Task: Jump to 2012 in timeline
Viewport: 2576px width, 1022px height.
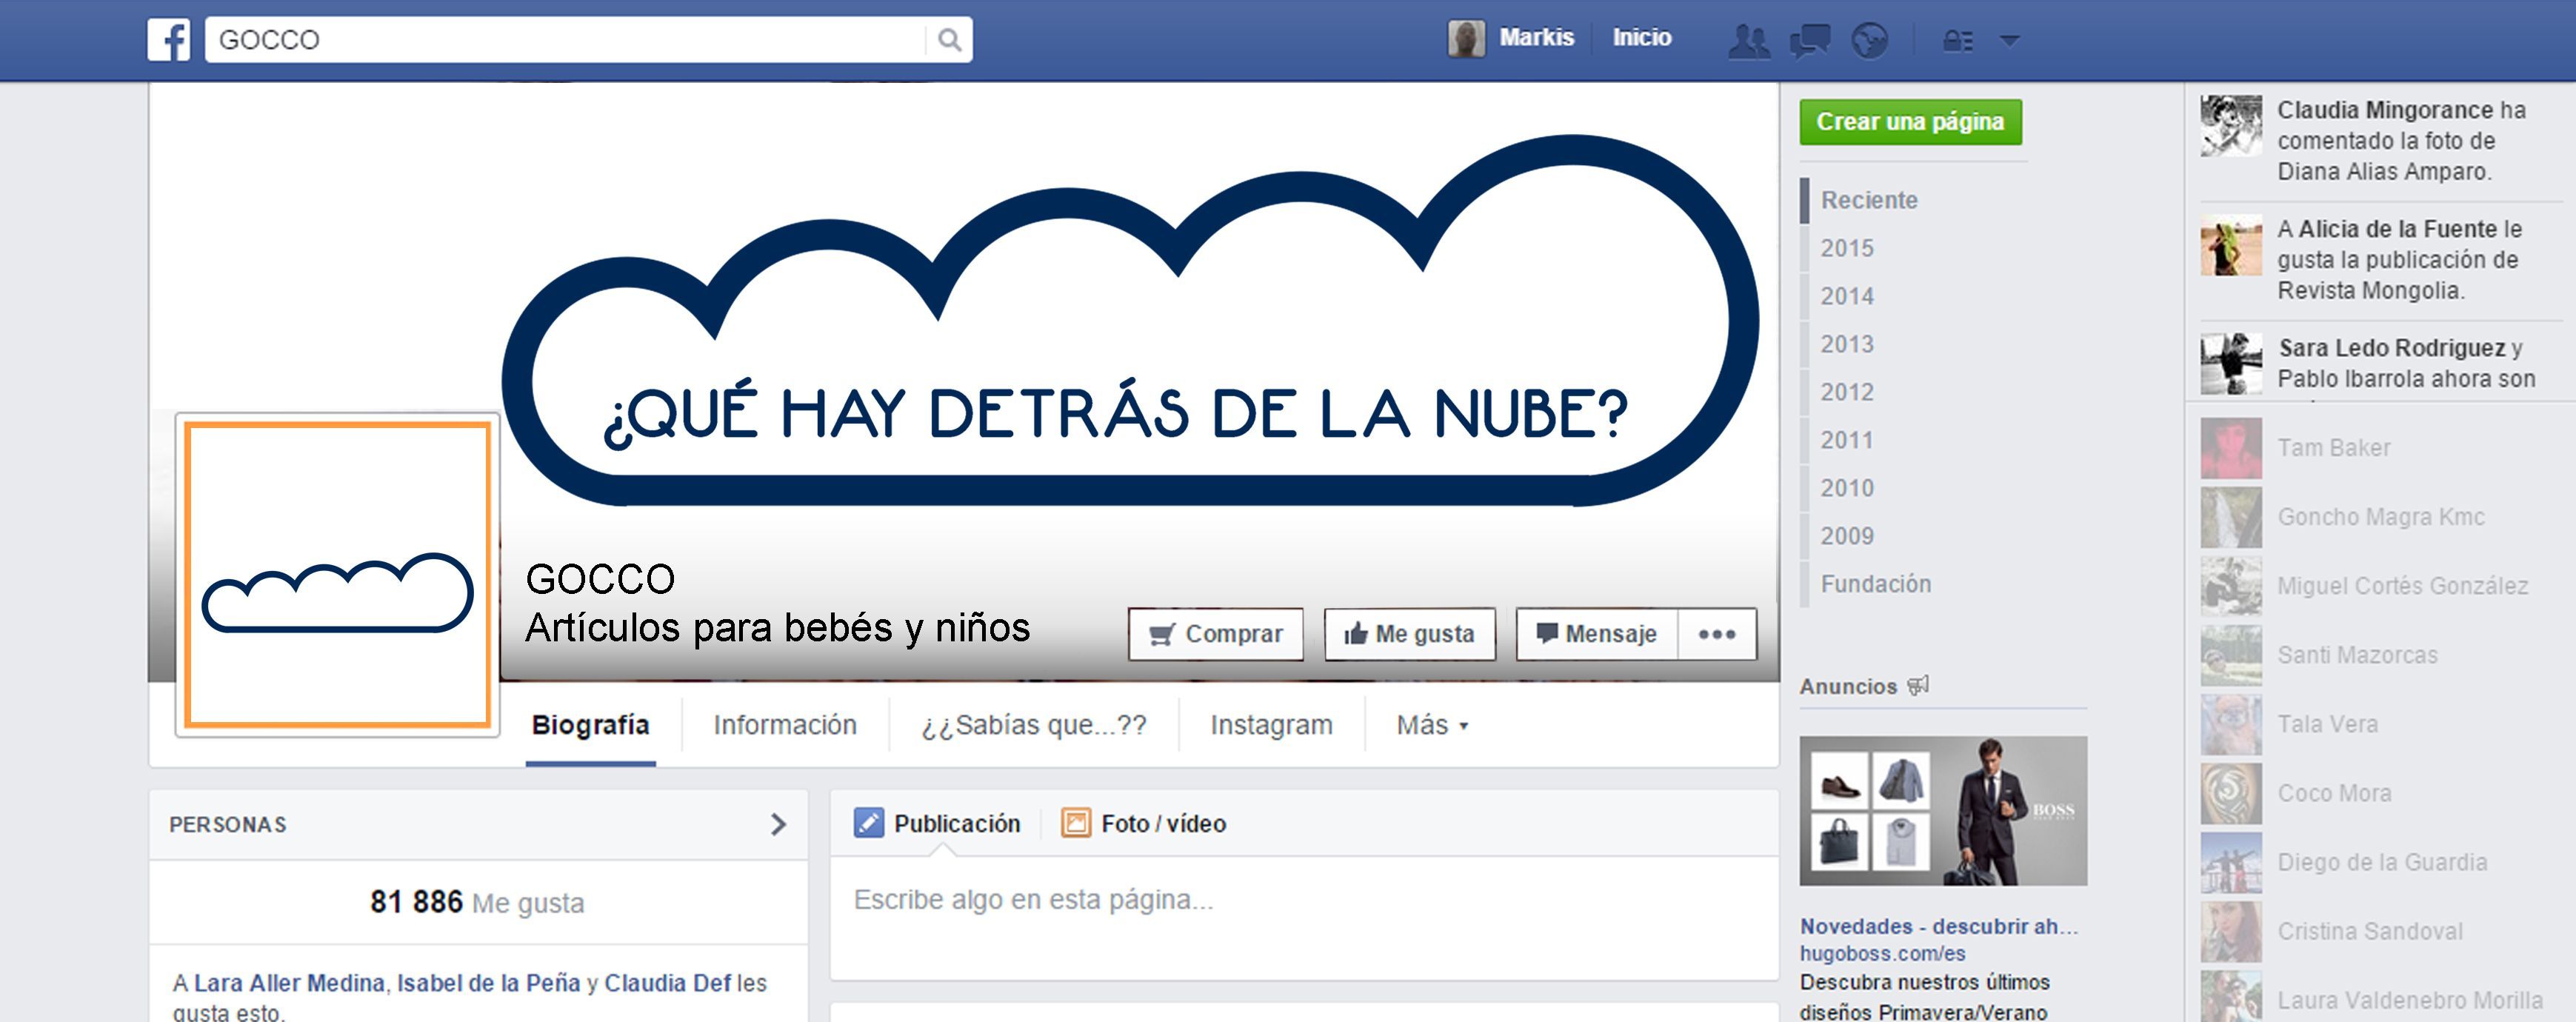Action: 1846,392
